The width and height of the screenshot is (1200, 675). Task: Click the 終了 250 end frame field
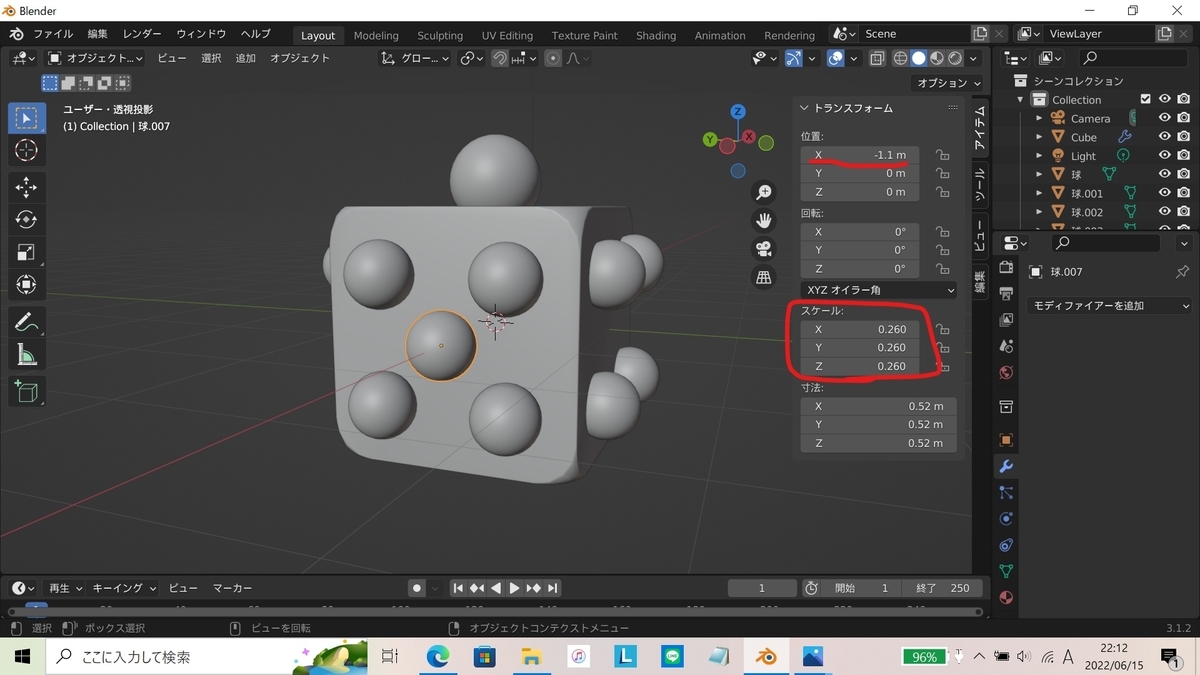pyautogui.click(x=942, y=588)
